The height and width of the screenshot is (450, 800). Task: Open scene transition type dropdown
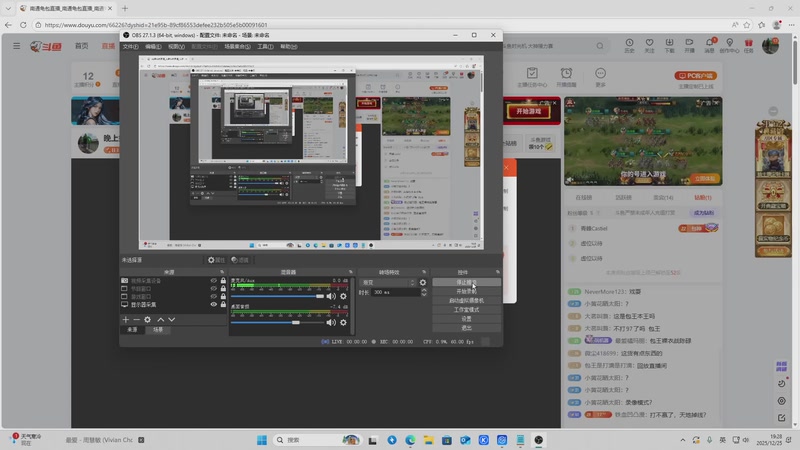point(388,282)
